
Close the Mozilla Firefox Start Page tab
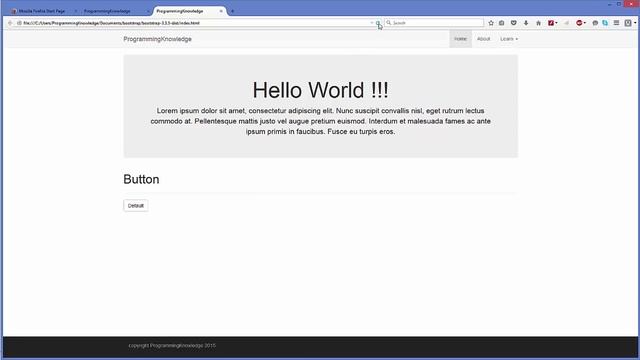[x=76, y=11]
